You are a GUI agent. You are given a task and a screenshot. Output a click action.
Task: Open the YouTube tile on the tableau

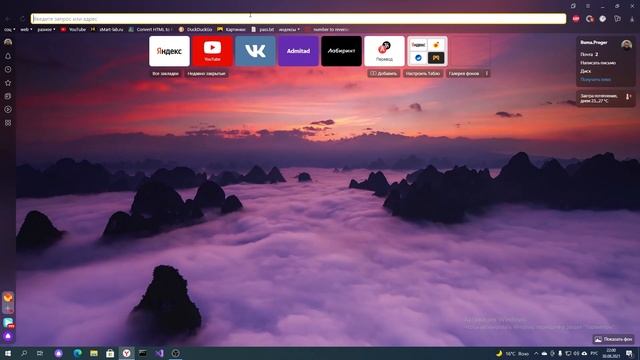point(212,51)
